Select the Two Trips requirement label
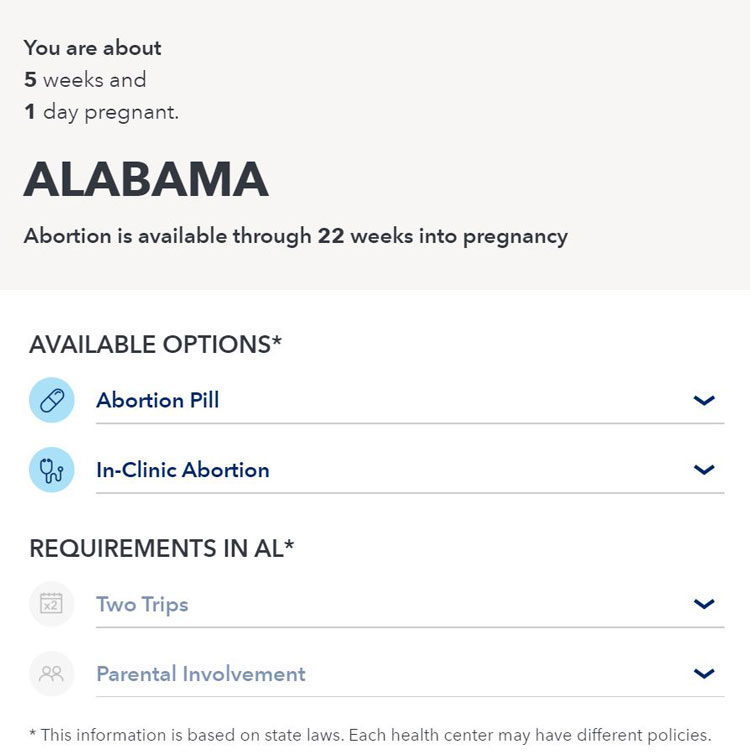The image size is (750, 752). [x=142, y=605]
